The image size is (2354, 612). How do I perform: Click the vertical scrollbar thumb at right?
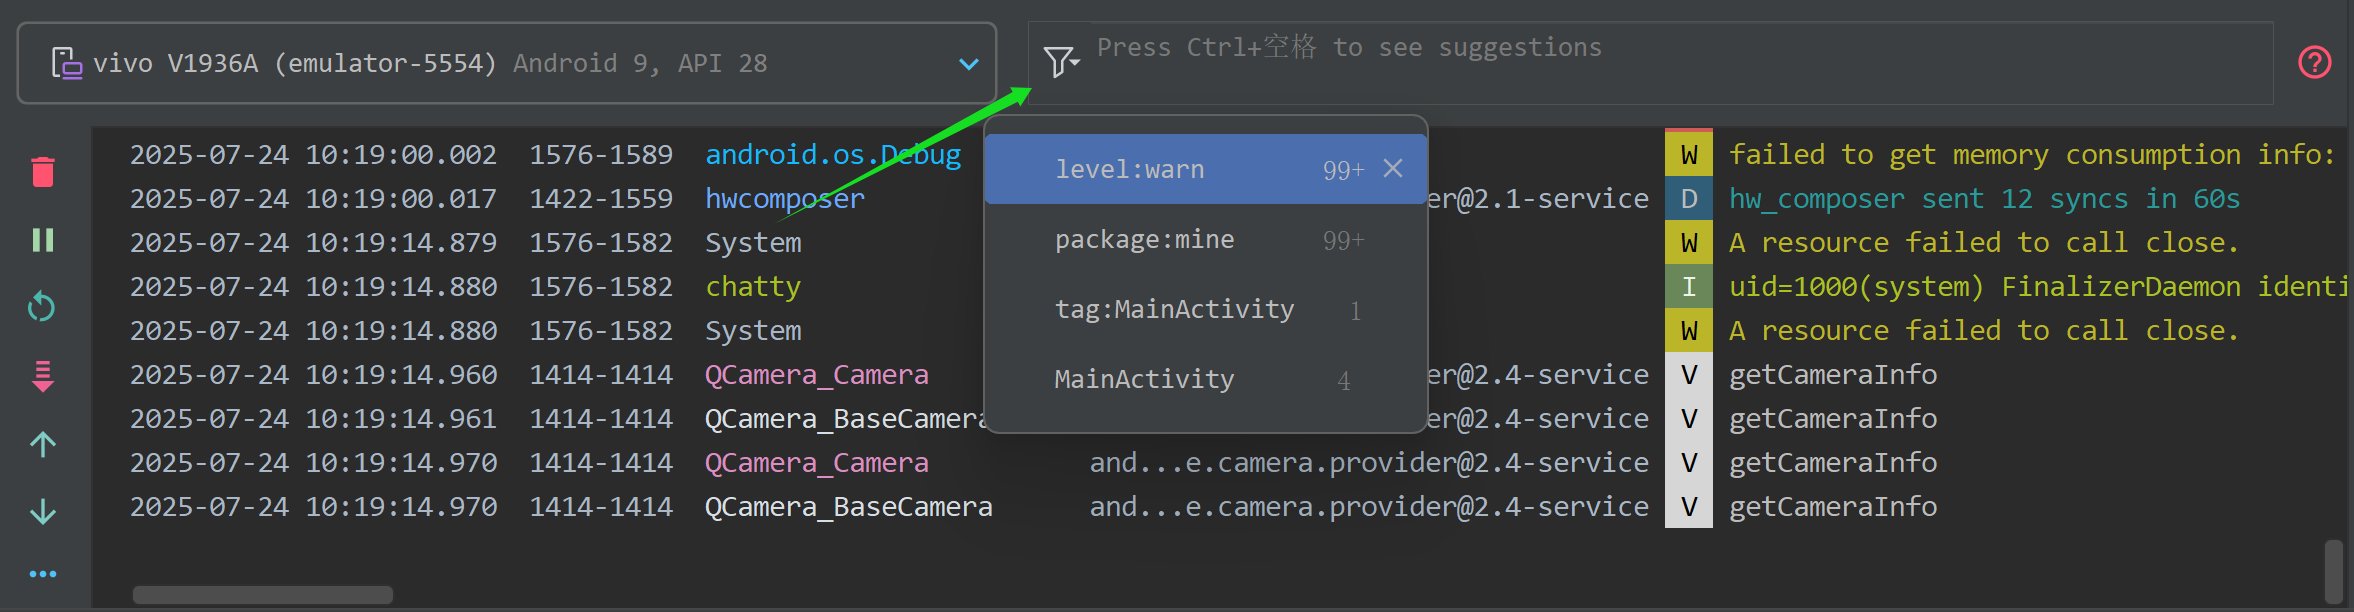(x=2334, y=572)
